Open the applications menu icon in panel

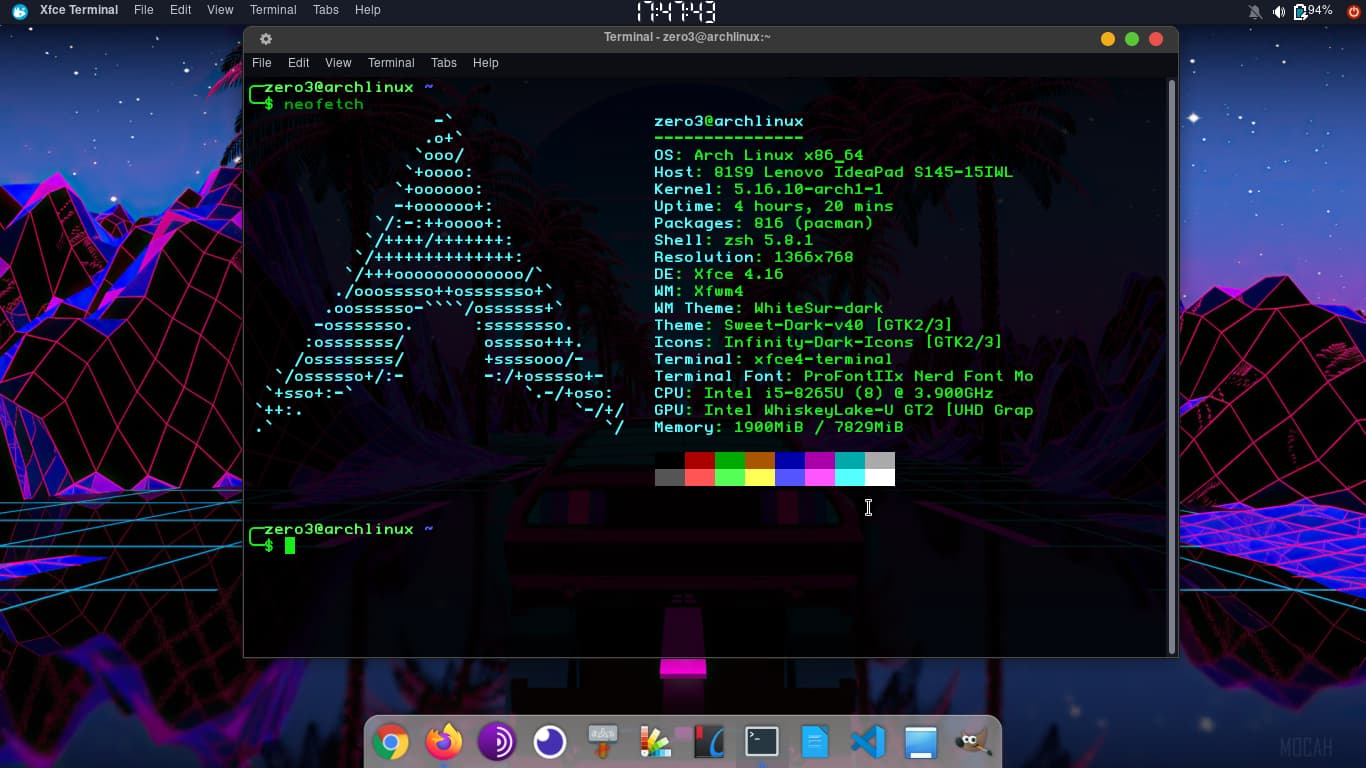click(x=20, y=11)
